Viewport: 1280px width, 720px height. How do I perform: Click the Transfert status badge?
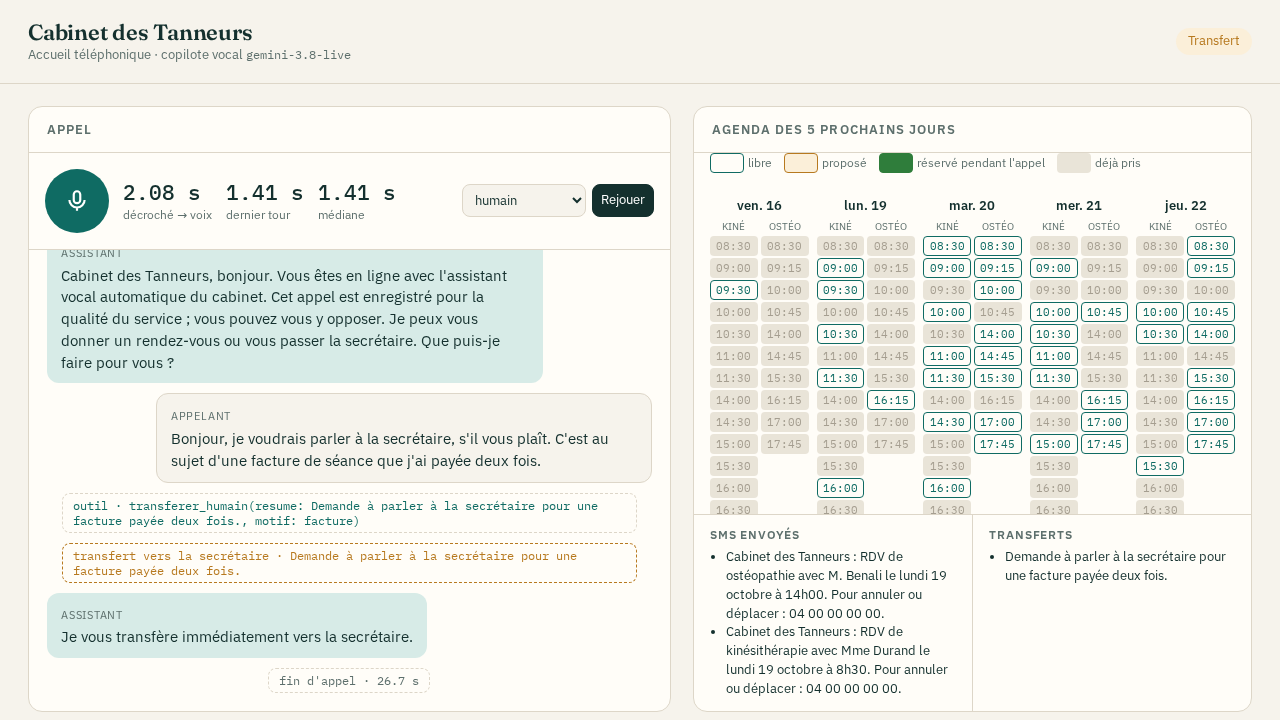click(x=1213, y=41)
